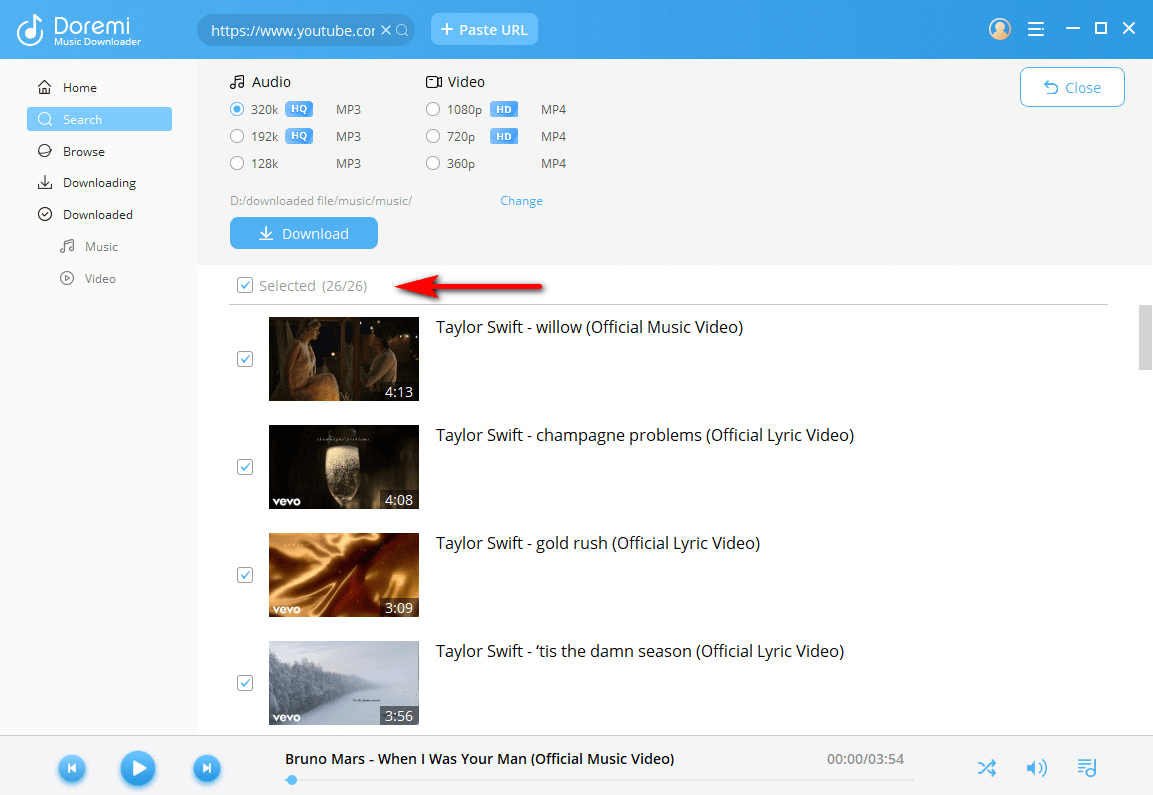Click the playback progress slider
Viewport: 1153px width, 795px height.
point(600,779)
